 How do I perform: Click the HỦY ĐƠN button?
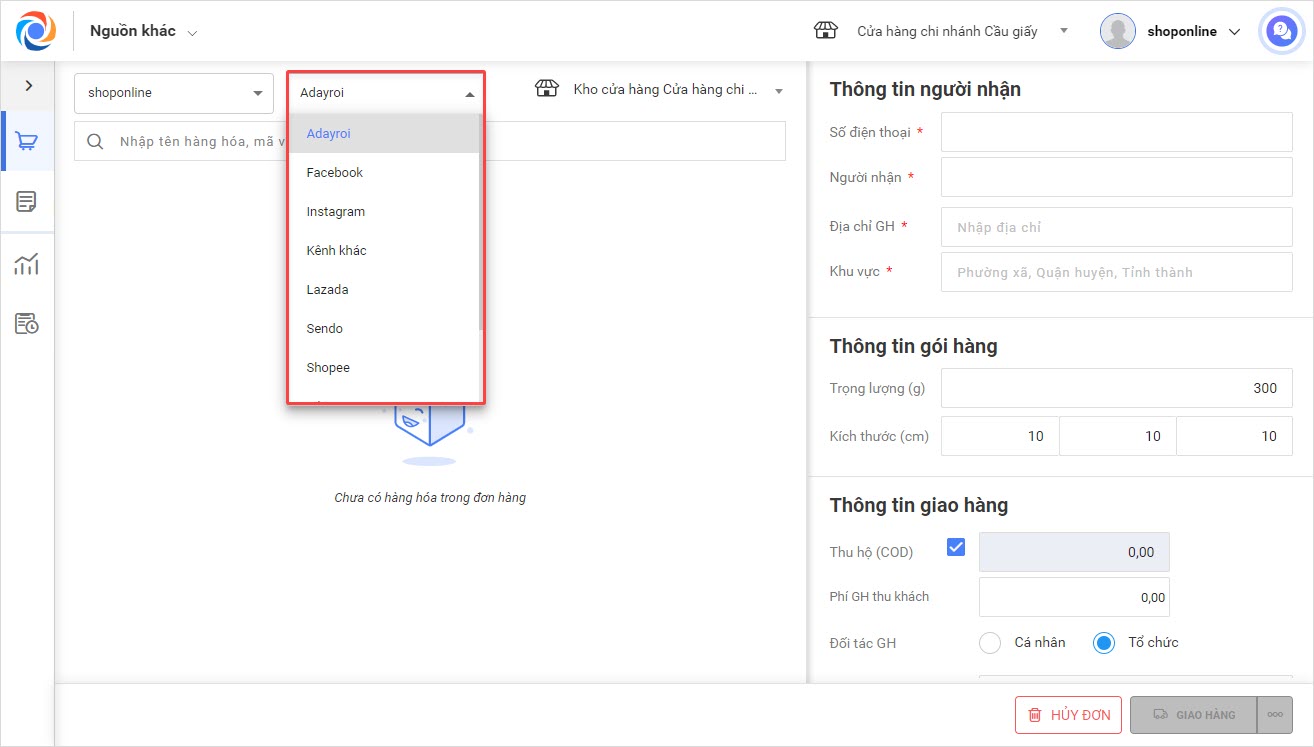pos(1068,715)
